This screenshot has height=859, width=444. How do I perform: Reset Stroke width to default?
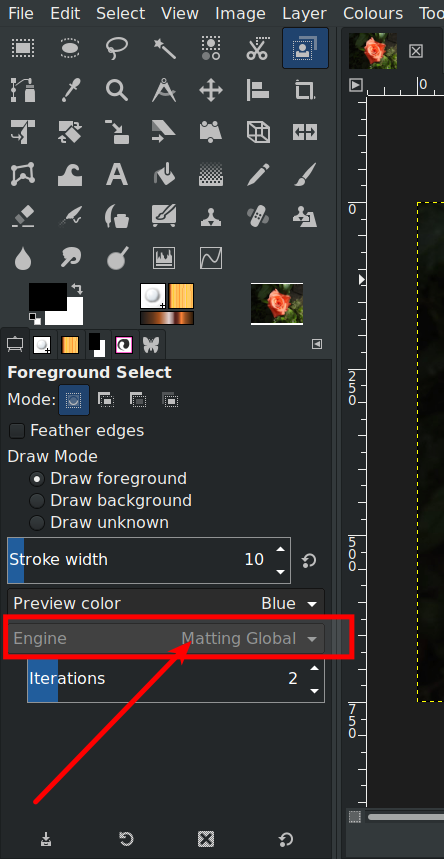pyautogui.click(x=309, y=560)
